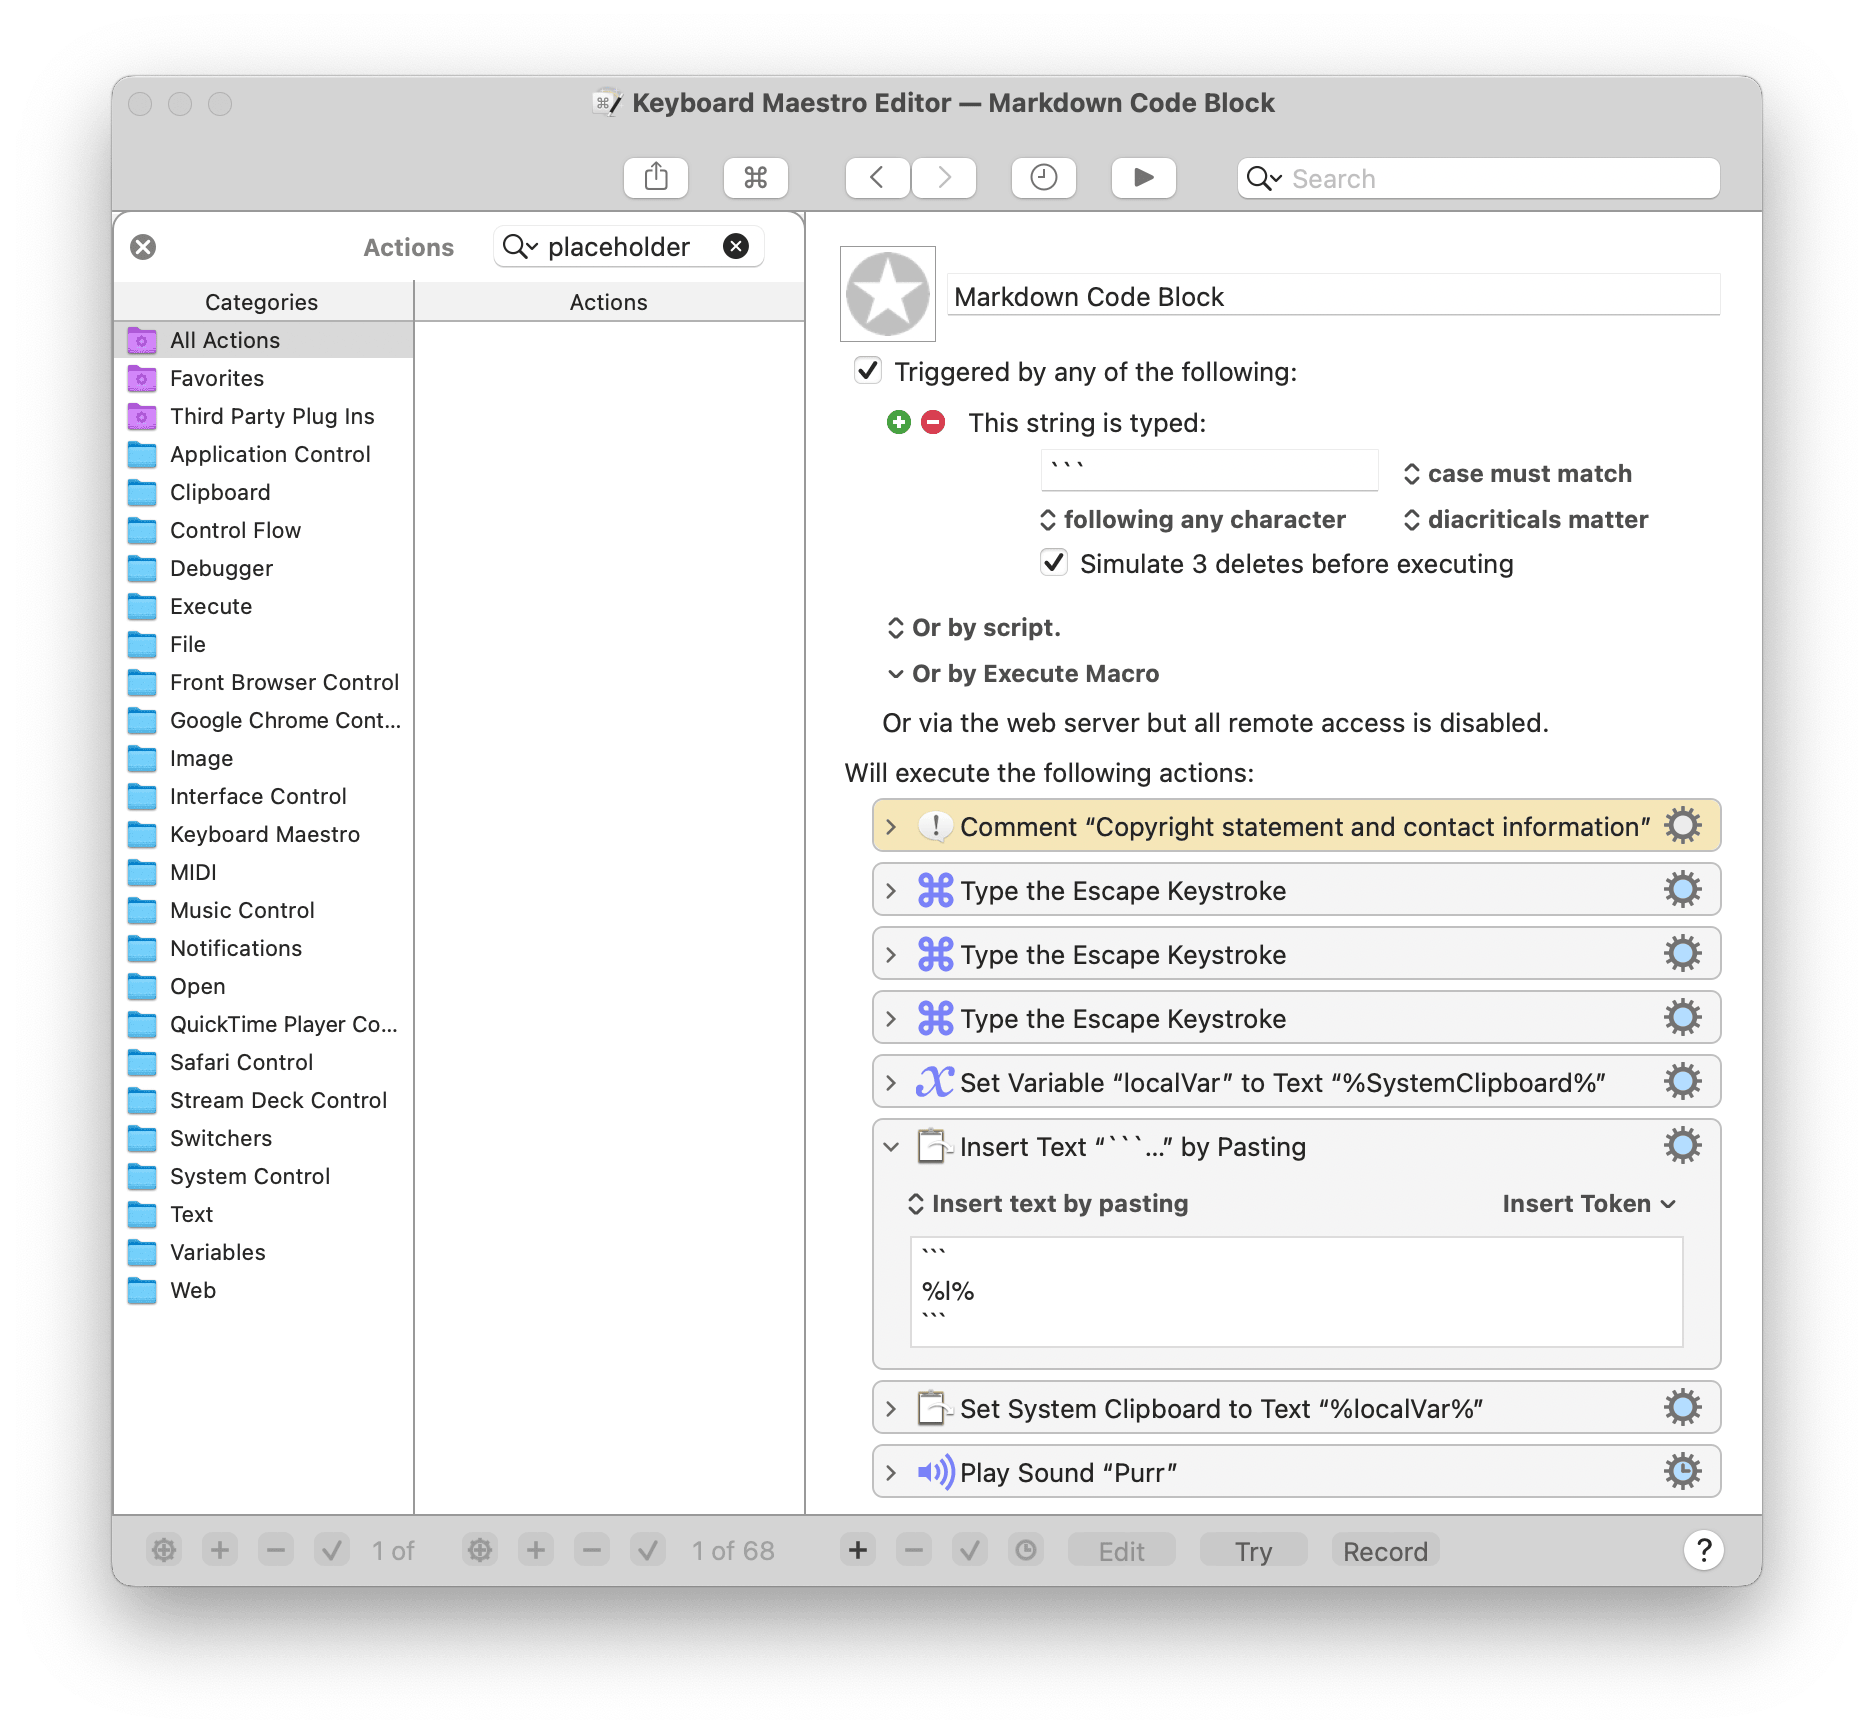Click the Categories column header
The image size is (1874, 1734).
(262, 302)
